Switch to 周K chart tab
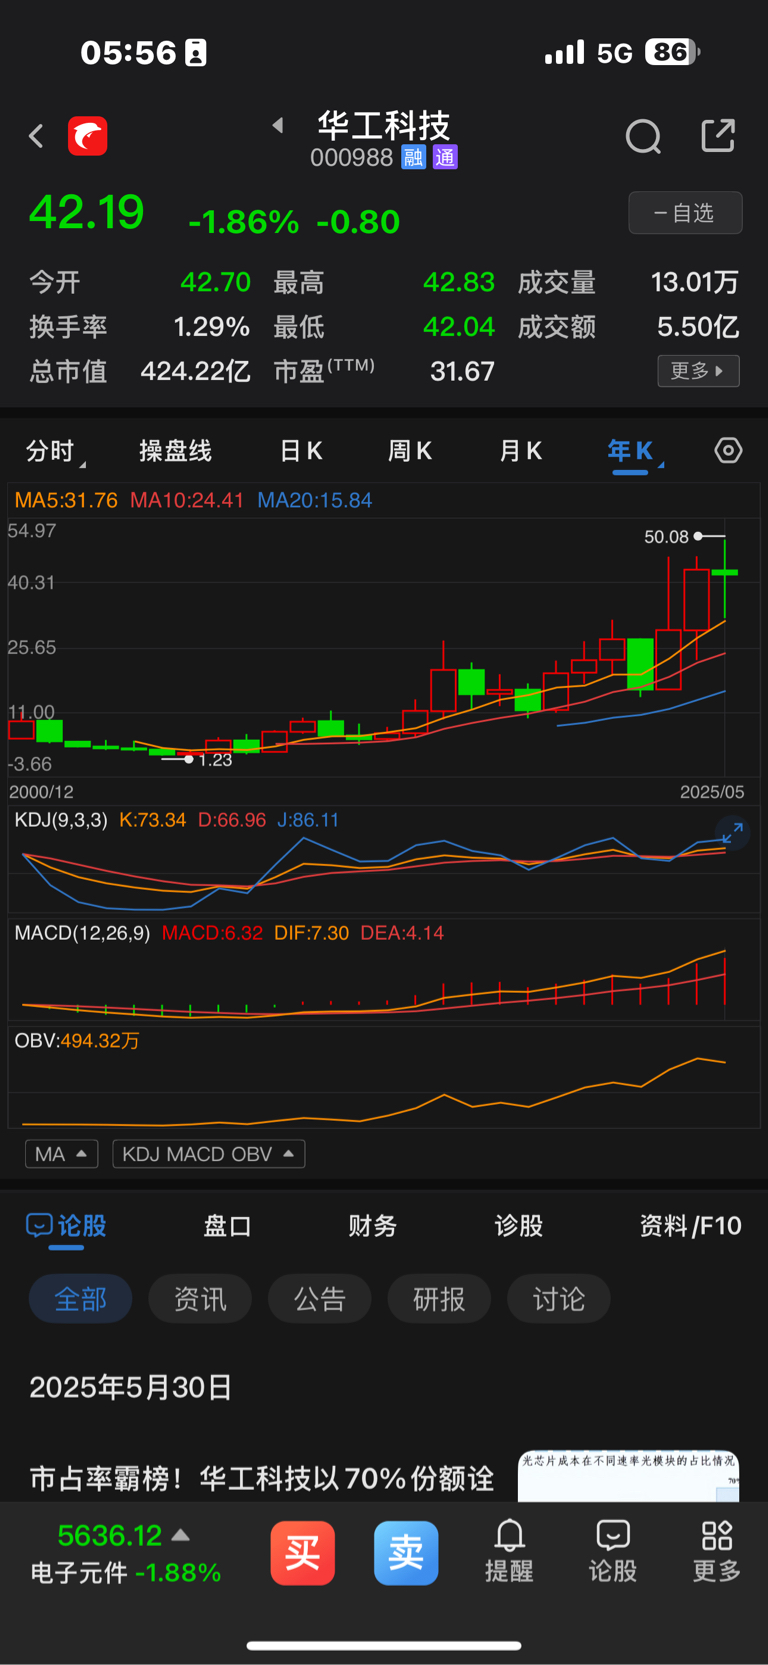The width and height of the screenshot is (768, 1665). click(410, 451)
